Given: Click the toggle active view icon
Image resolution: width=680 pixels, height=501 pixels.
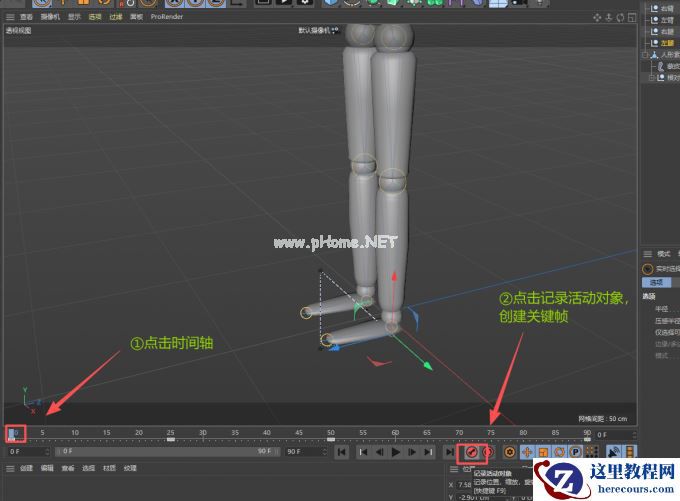Looking at the screenshot, I should pos(632,17).
